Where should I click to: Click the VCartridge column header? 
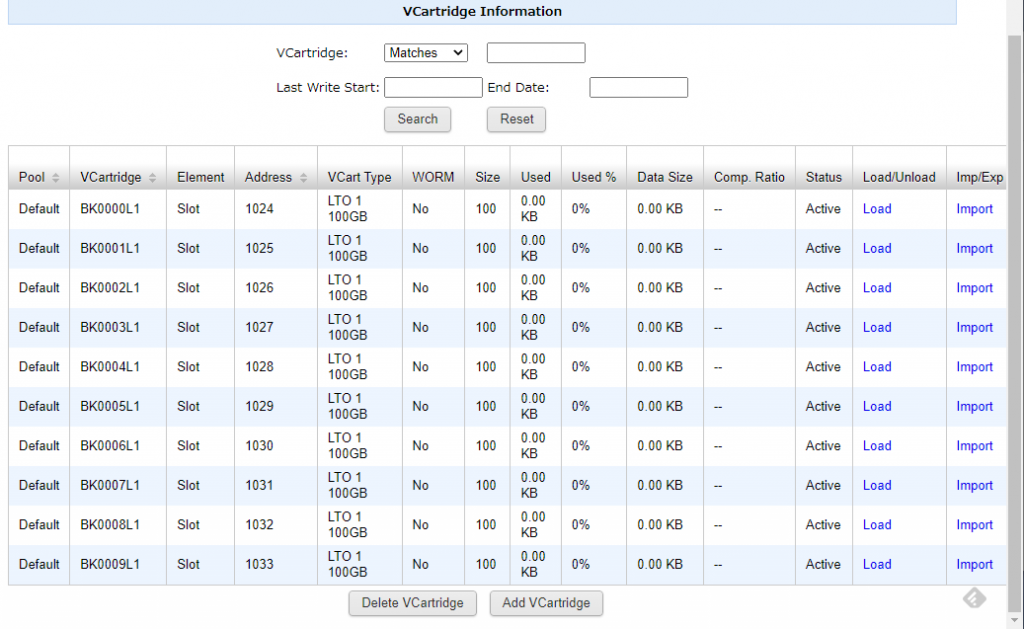(x=110, y=178)
